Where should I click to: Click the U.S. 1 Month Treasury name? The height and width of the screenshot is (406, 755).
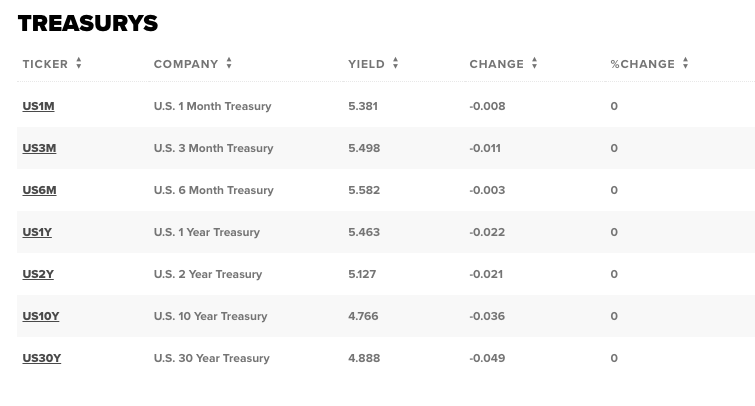click(212, 106)
